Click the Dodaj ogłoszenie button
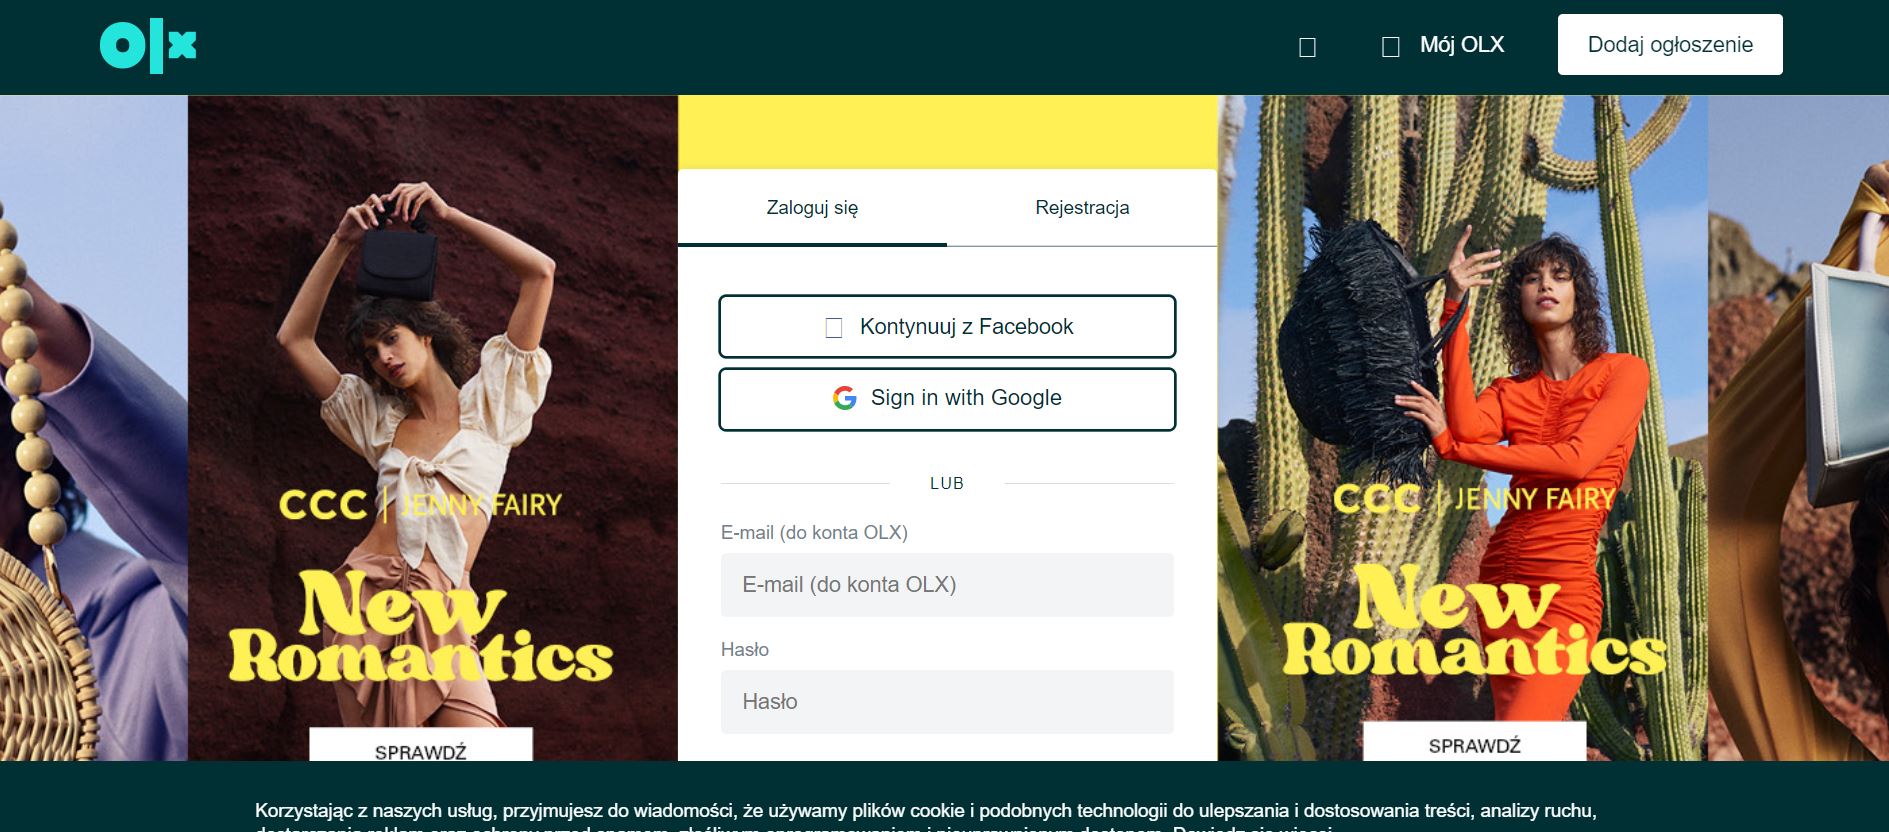 click(1670, 44)
